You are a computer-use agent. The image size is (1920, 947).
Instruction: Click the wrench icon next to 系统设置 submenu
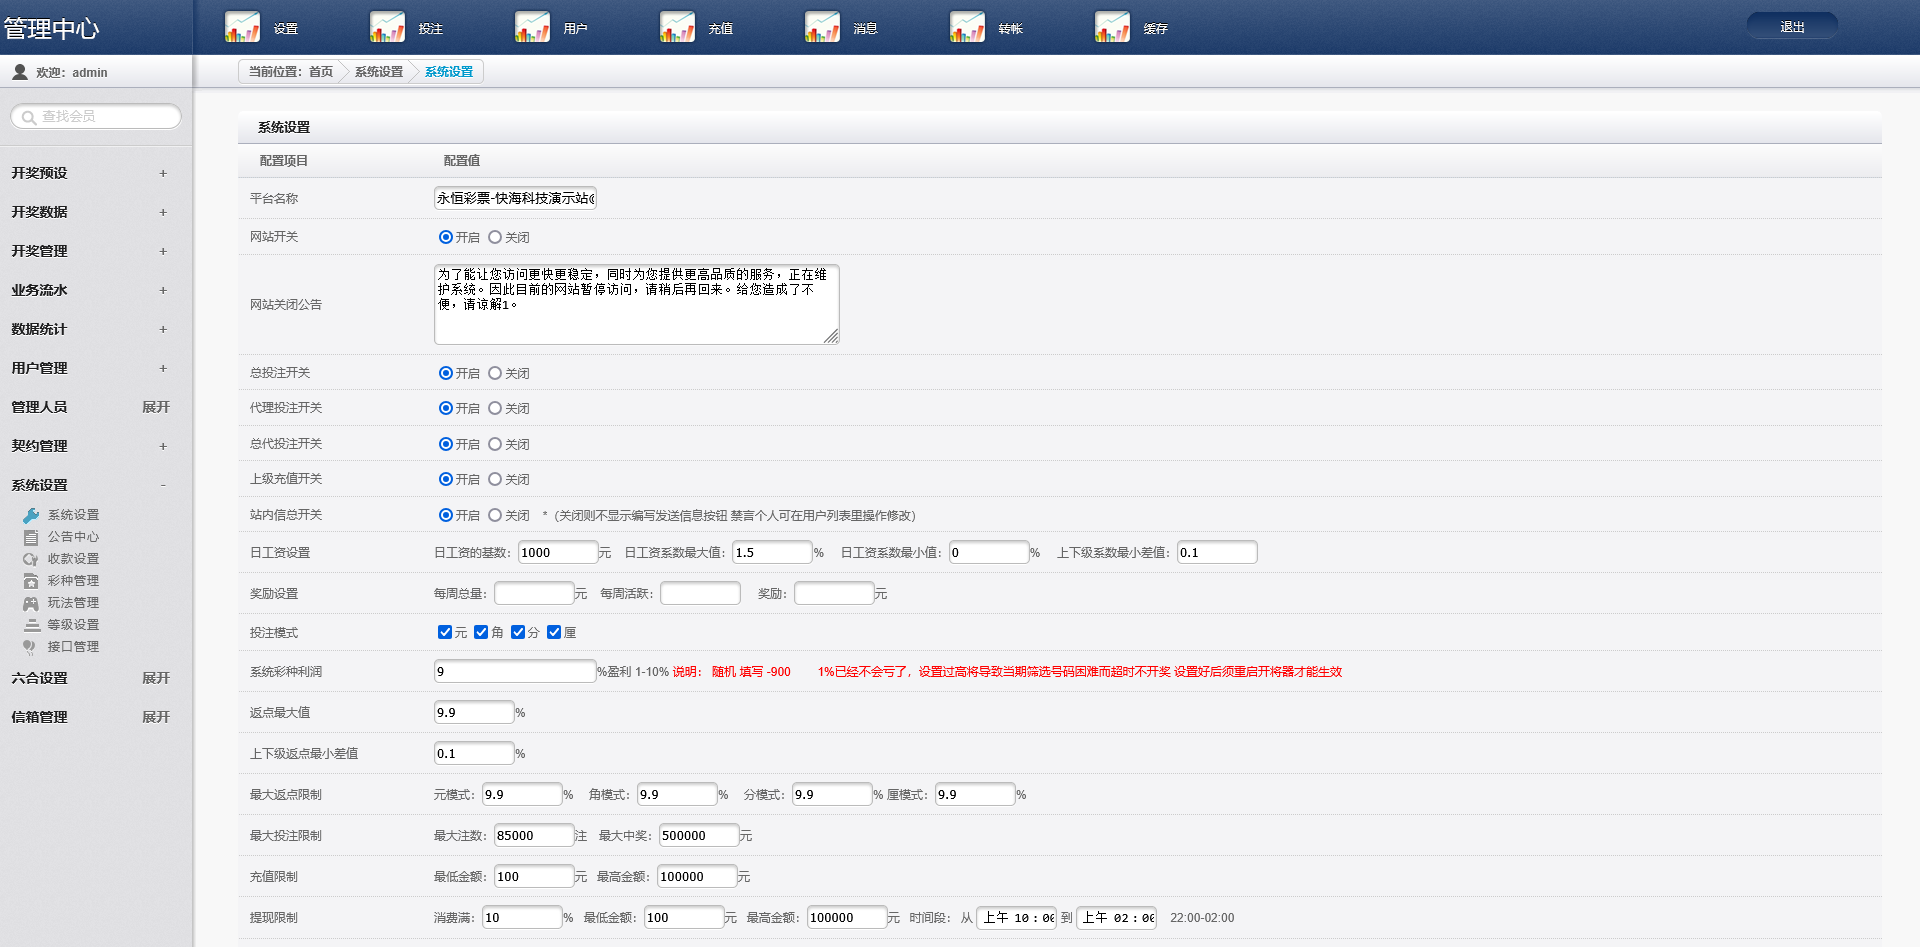[x=31, y=515]
